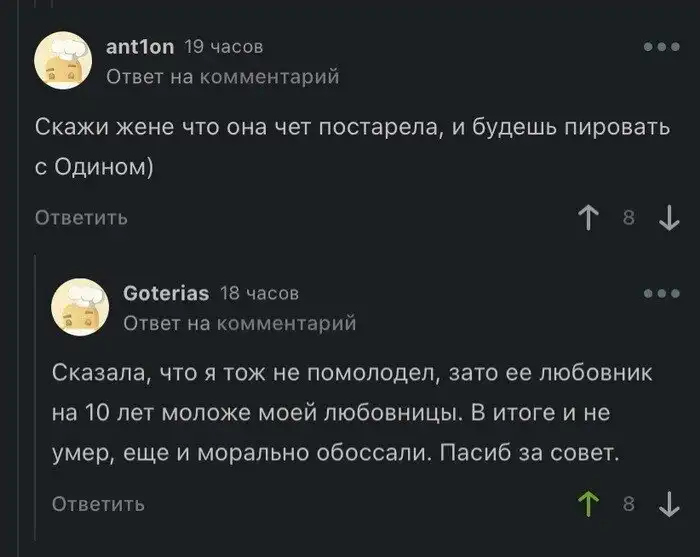The width and height of the screenshot is (700, 557).
Task: Go to parent via ant1on's "Ответ на комментарий"
Action: (x=223, y=76)
